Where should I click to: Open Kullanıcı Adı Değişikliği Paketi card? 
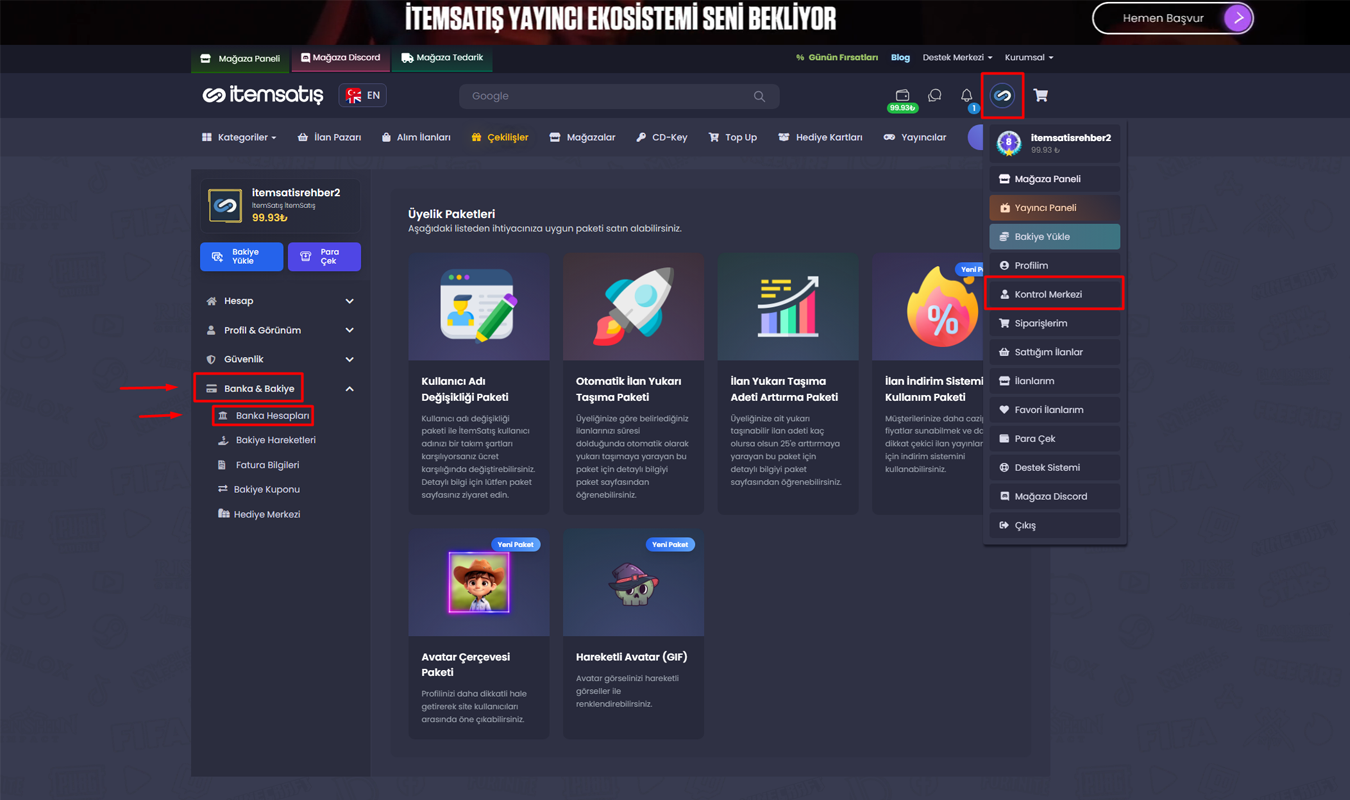click(479, 384)
